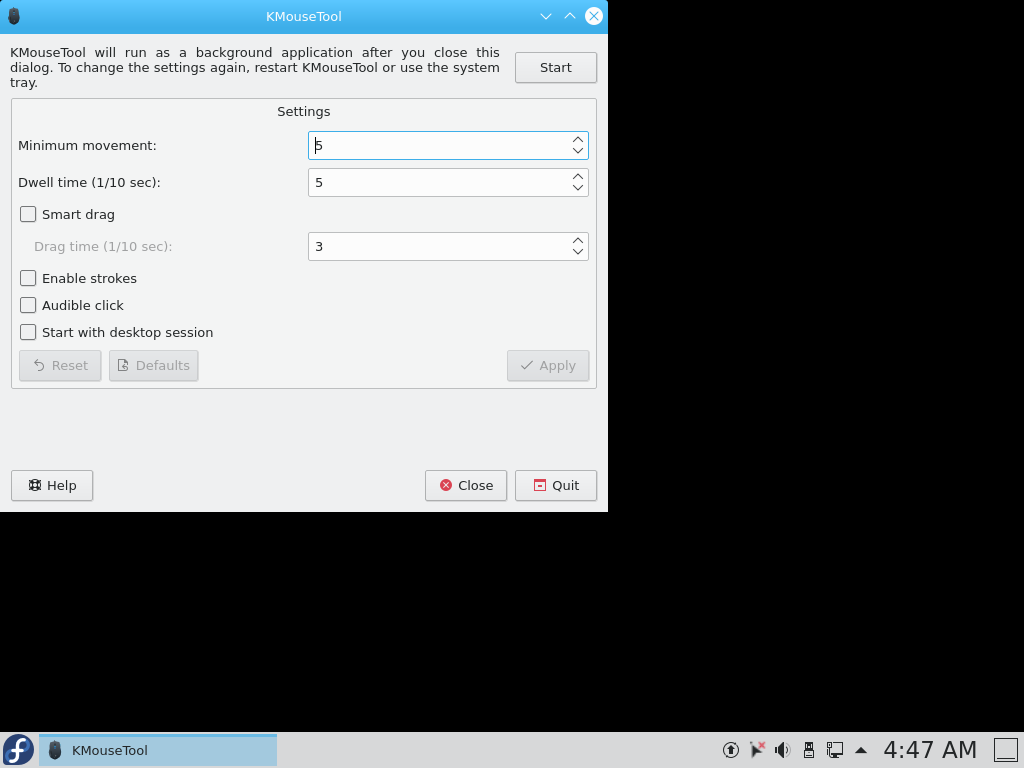Maximize the KMouseTool window
Screen dimensions: 1024x768
(569, 16)
